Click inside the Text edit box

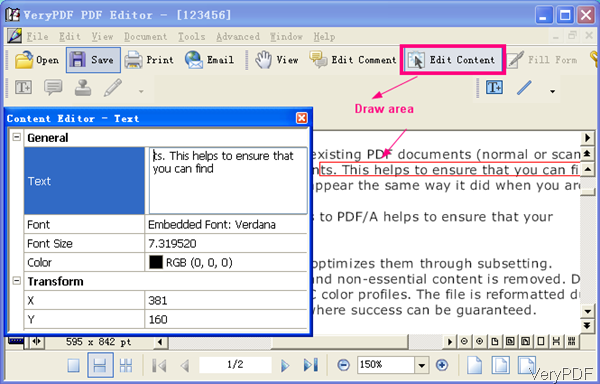pyautogui.click(x=228, y=181)
